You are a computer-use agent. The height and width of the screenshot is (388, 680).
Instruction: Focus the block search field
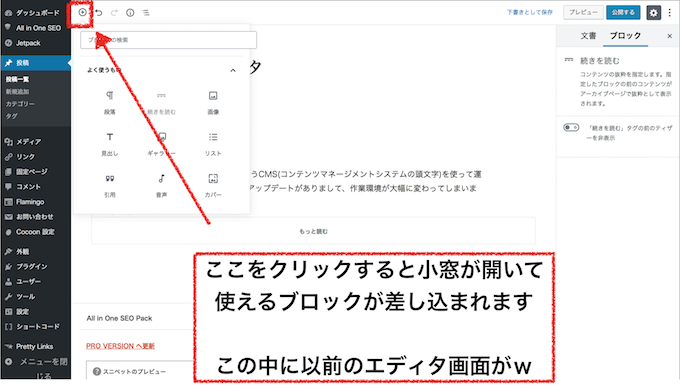(x=168, y=40)
